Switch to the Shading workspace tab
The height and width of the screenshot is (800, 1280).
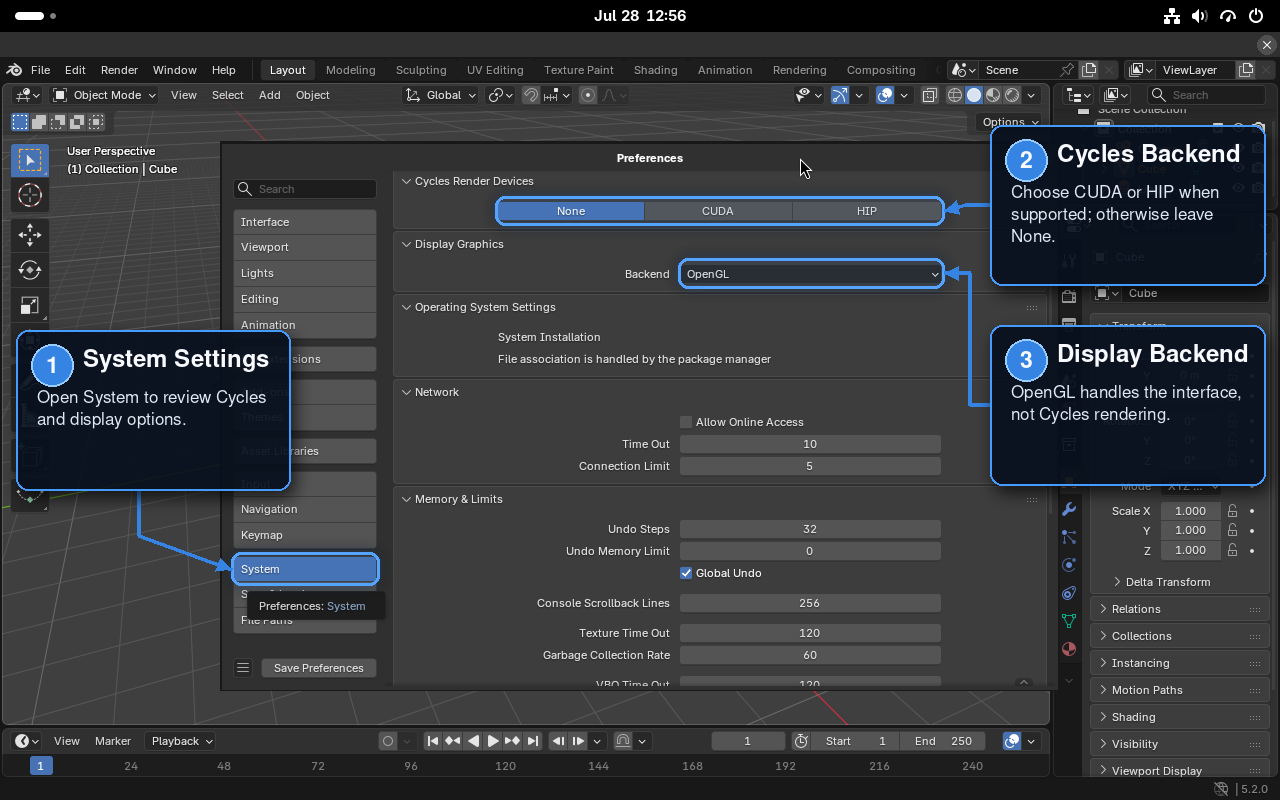point(655,70)
